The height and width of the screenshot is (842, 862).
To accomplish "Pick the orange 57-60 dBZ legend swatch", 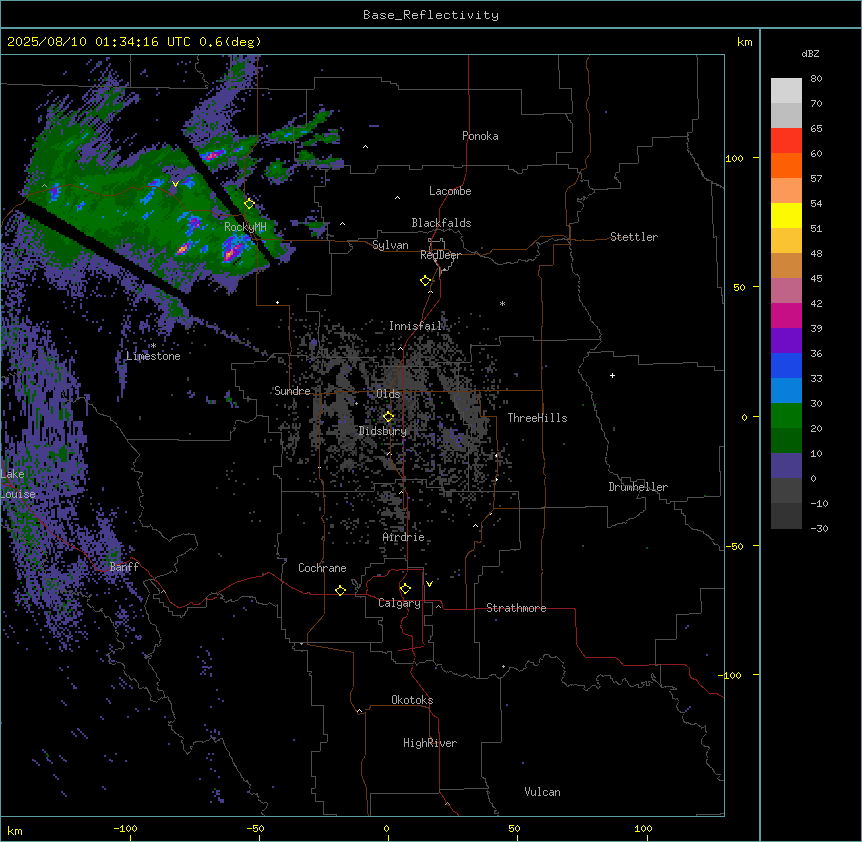I will [x=786, y=165].
